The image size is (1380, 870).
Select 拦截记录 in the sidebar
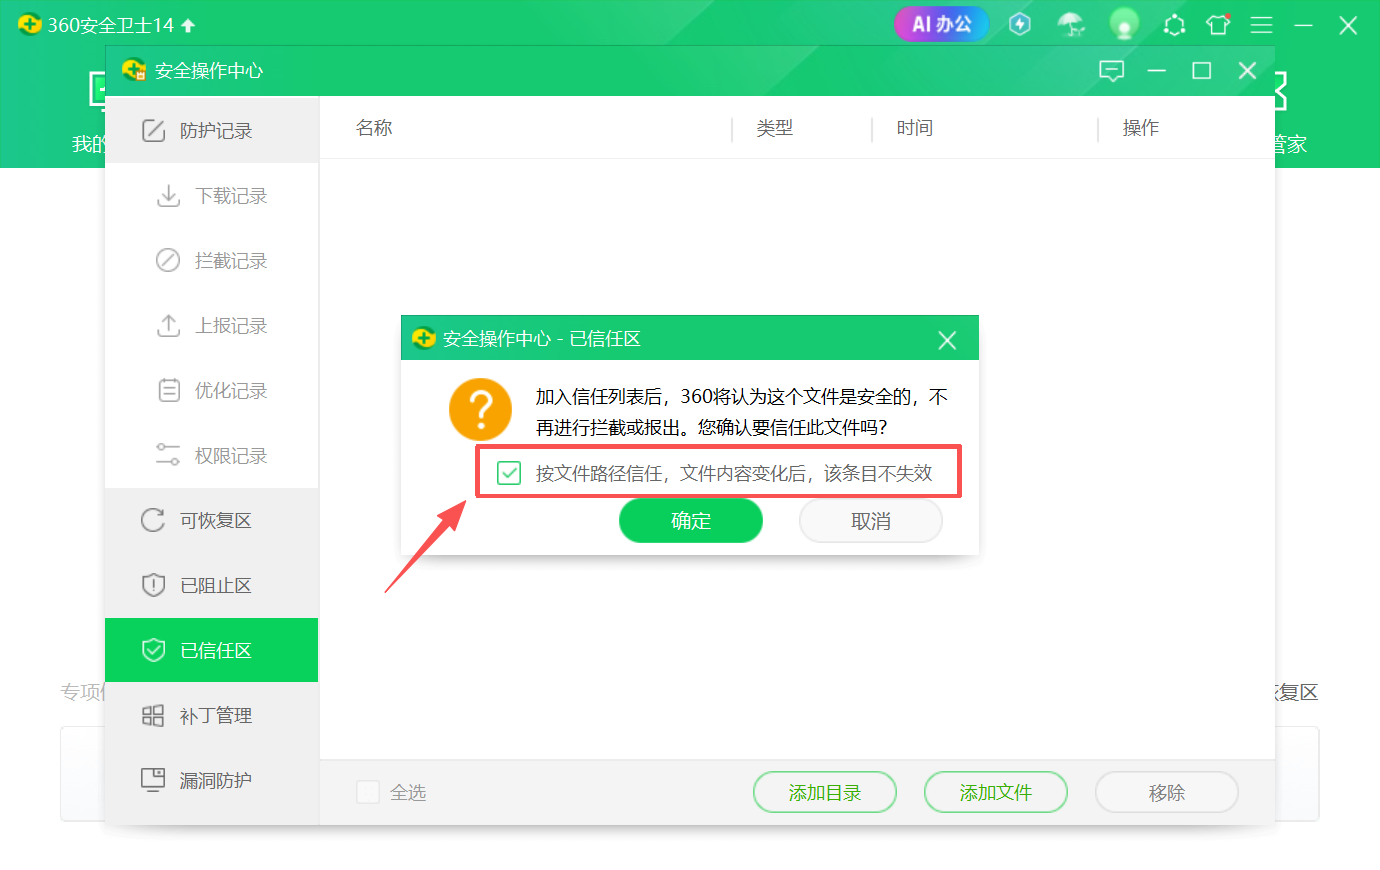(x=212, y=260)
